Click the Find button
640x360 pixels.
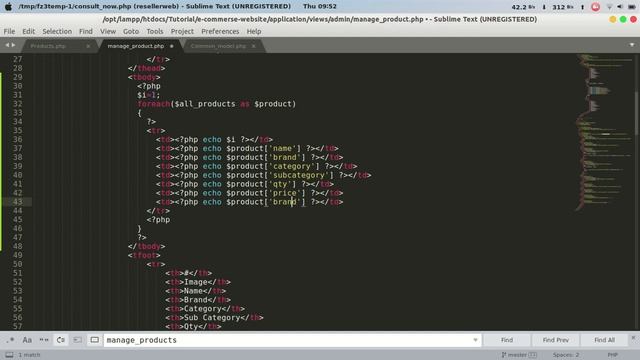click(x=507, y=340)
